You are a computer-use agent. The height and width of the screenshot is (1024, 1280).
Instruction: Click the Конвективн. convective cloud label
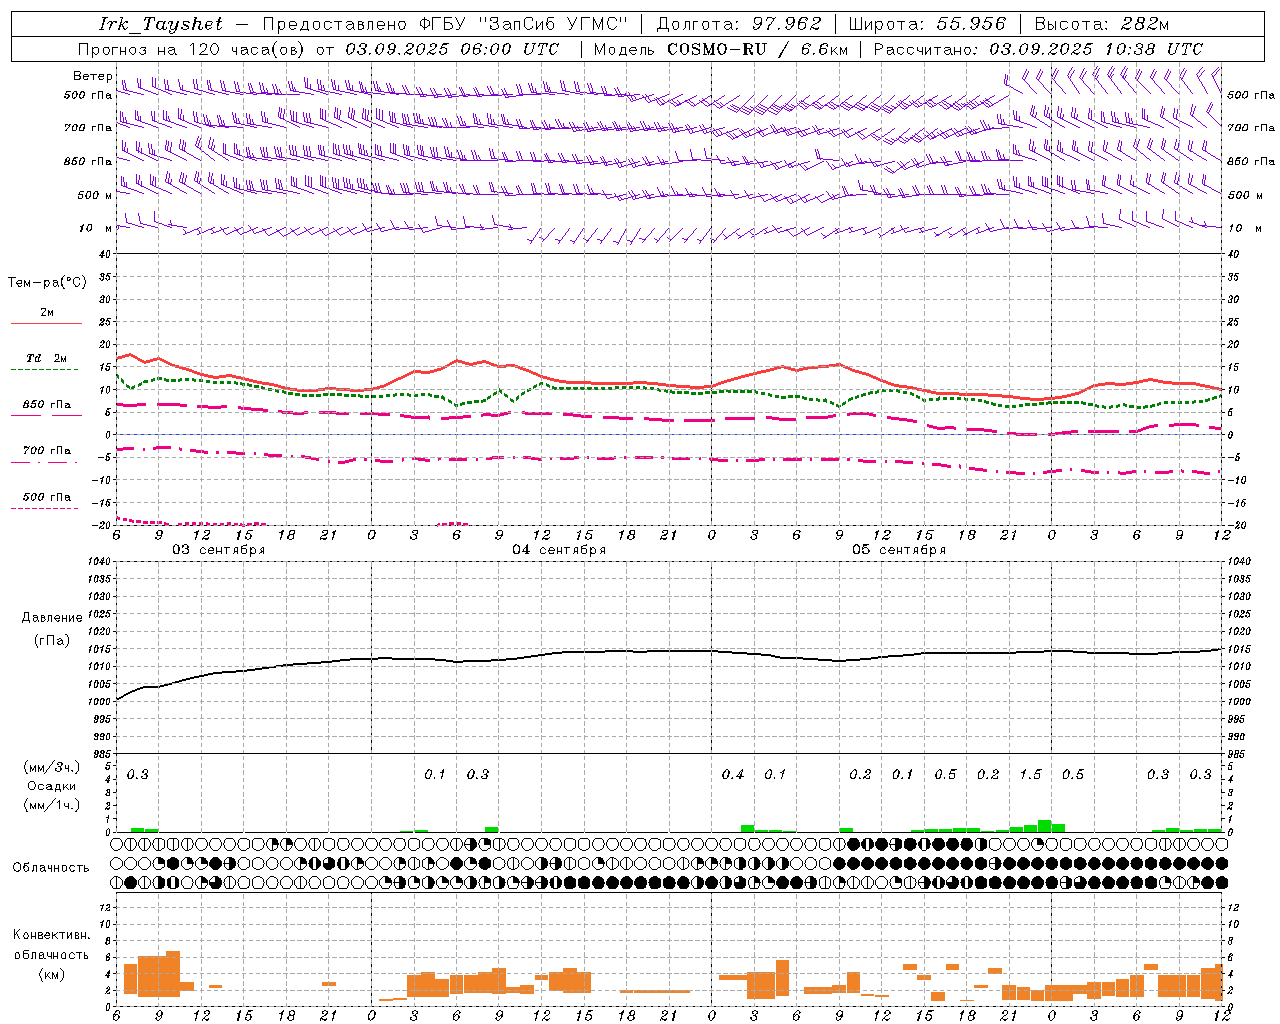click(52, 935)
